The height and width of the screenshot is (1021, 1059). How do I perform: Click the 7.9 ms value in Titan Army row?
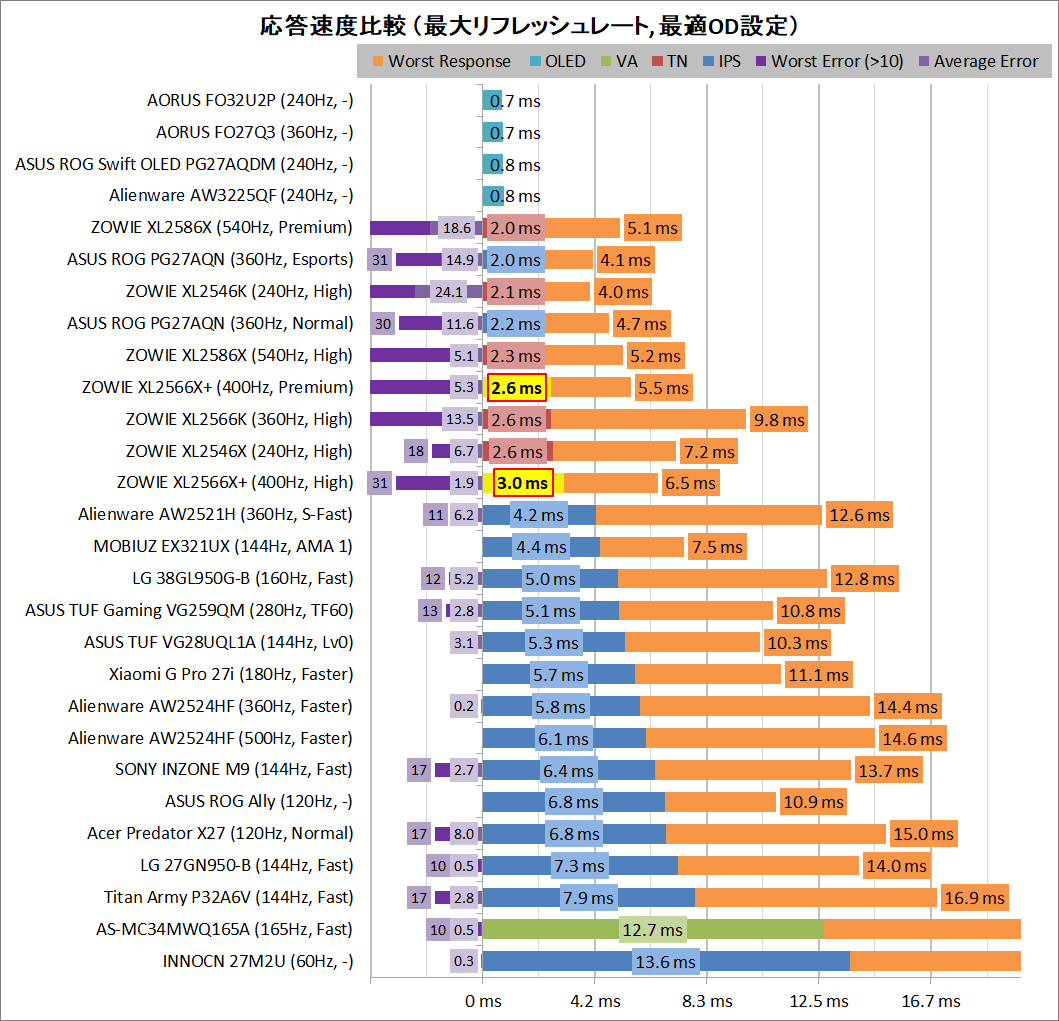click(x=588, y=898)
